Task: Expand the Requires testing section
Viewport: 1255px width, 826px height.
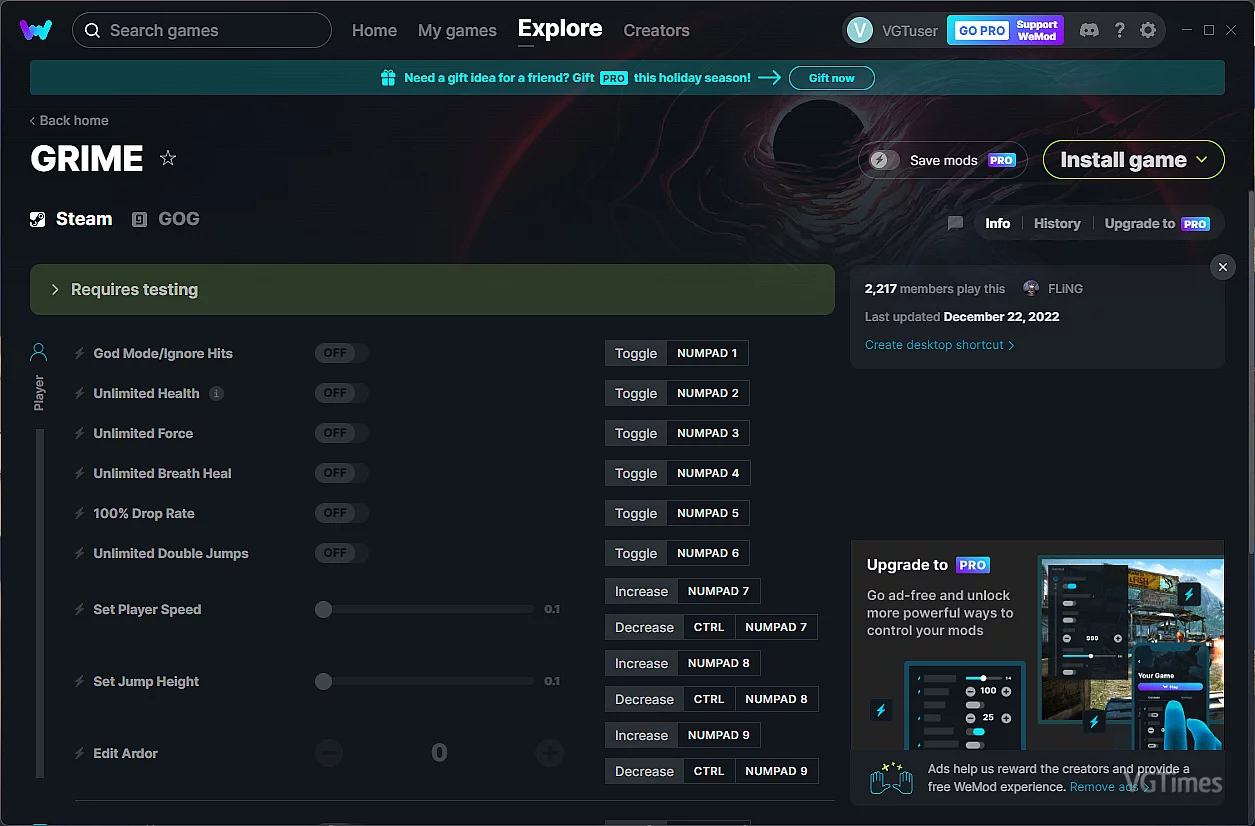Action: (432, 289)
